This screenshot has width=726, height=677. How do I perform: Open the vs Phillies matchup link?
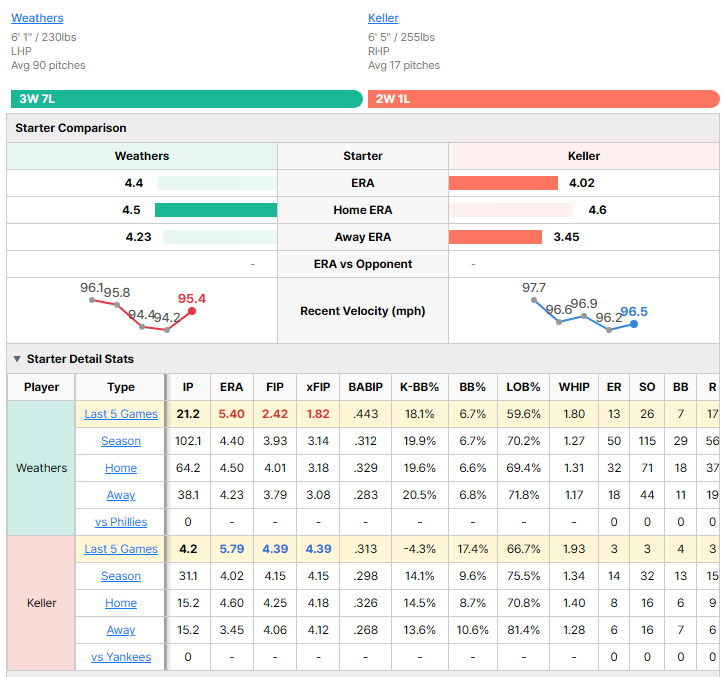pos(121,522)
